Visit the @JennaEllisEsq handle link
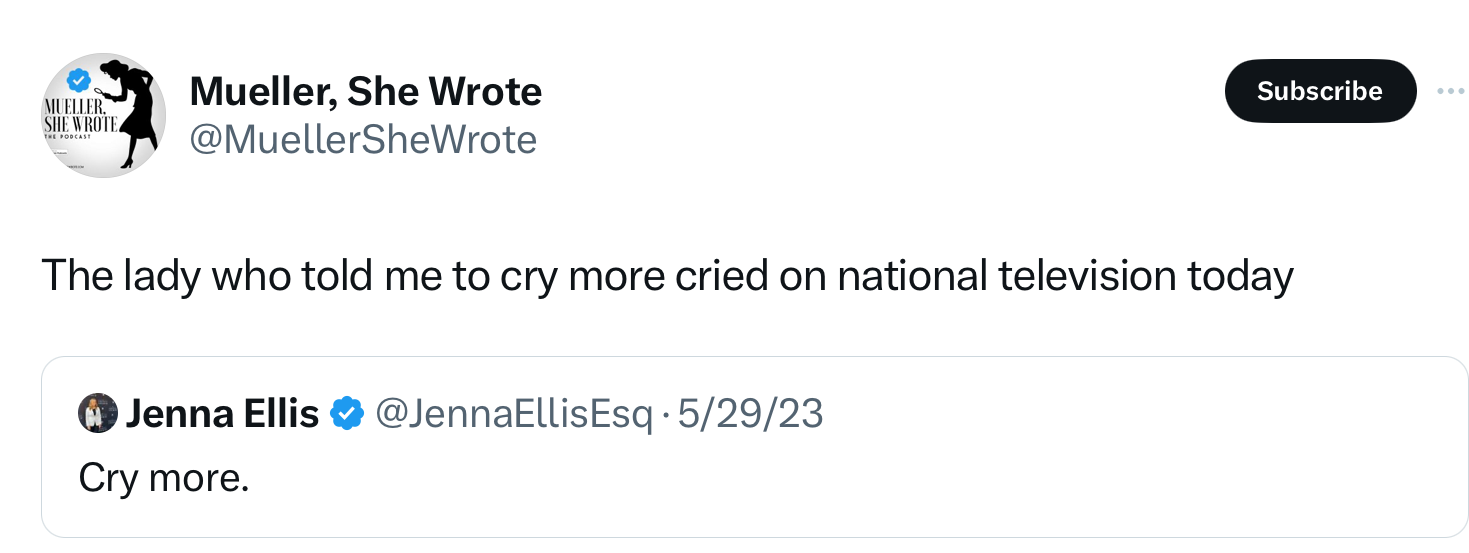 click(x=513, y=413)
